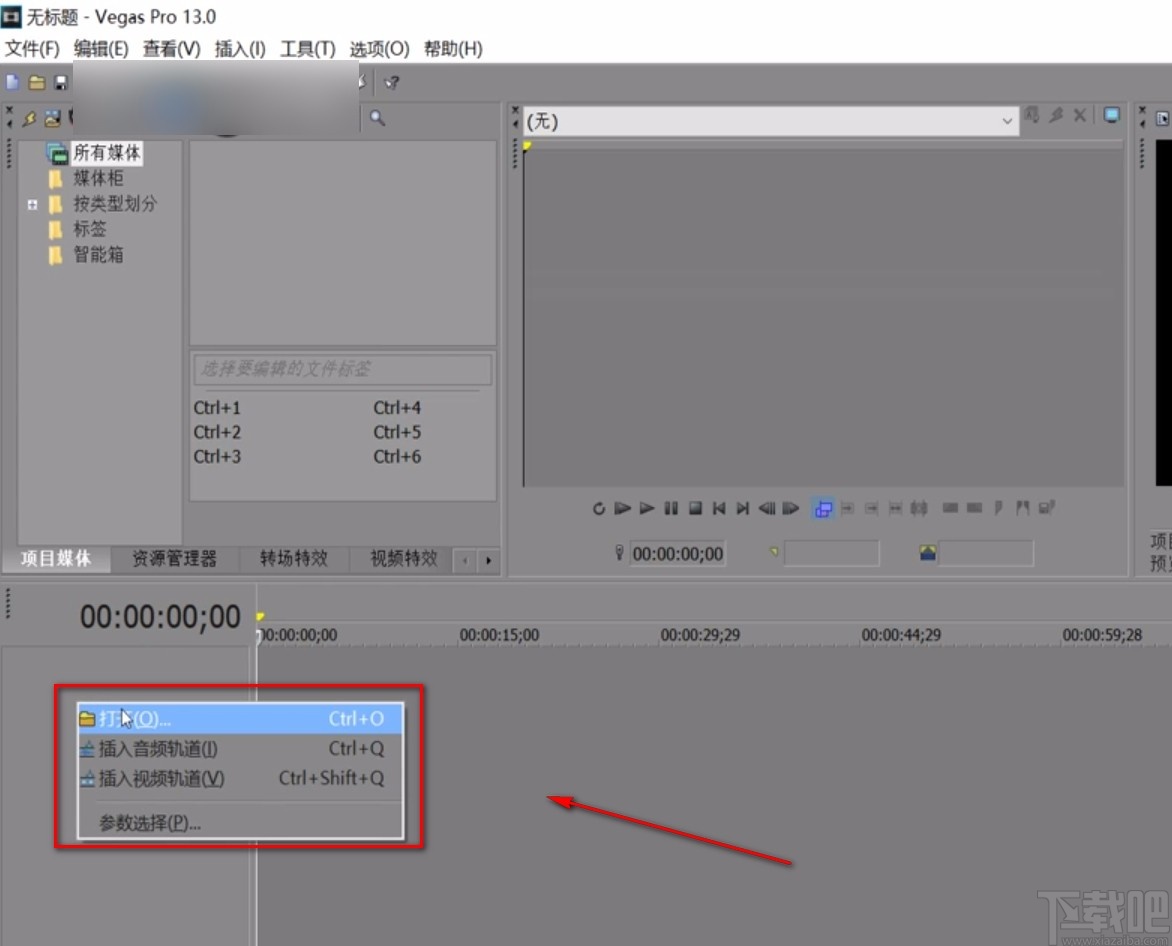1172x946 pixels.
Task: Toggle the highlighted blue timeline overwrite icon
Action: [x=823, y=509]
